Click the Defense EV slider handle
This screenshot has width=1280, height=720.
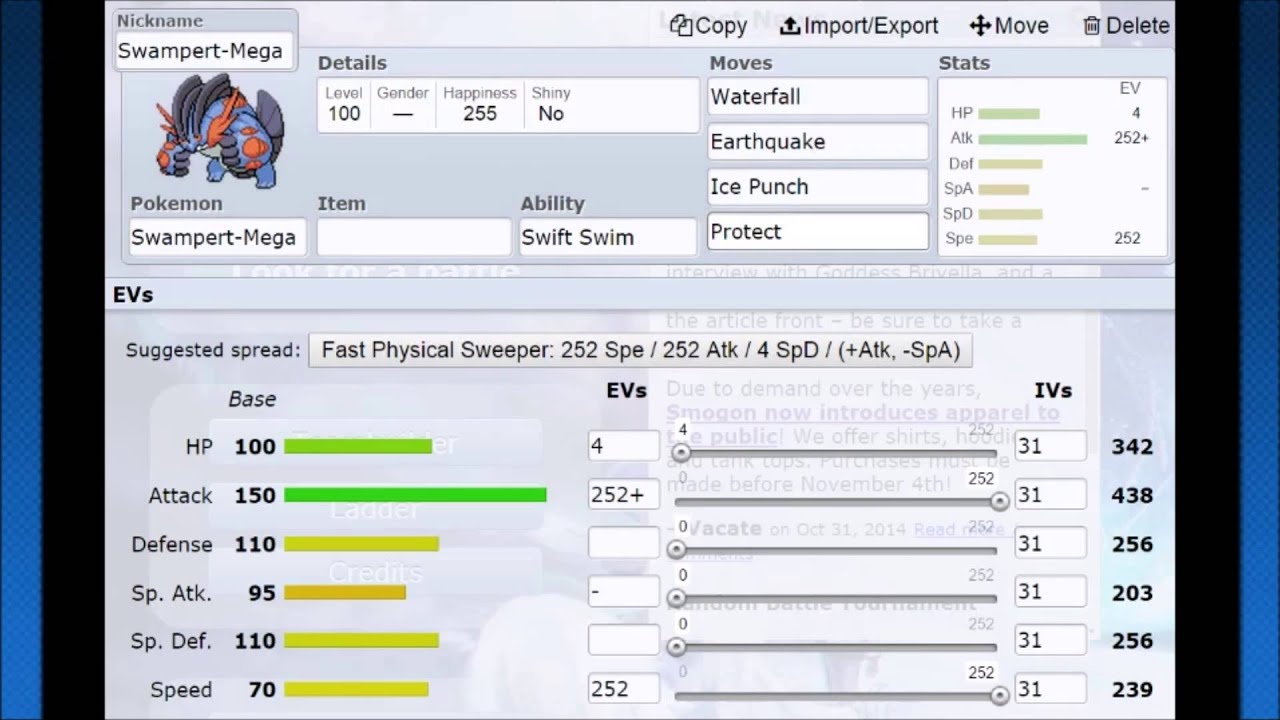point(676,550)
